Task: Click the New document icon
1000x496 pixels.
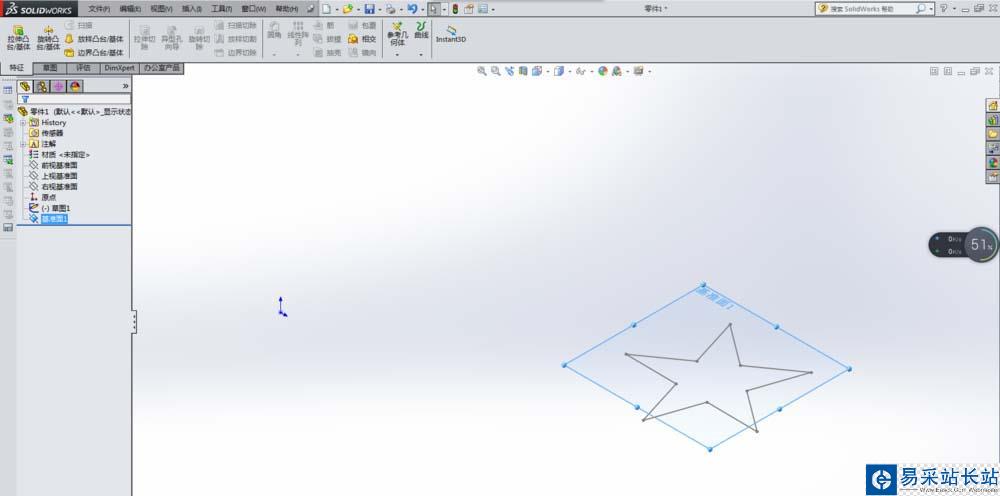Action: [326, 9]
